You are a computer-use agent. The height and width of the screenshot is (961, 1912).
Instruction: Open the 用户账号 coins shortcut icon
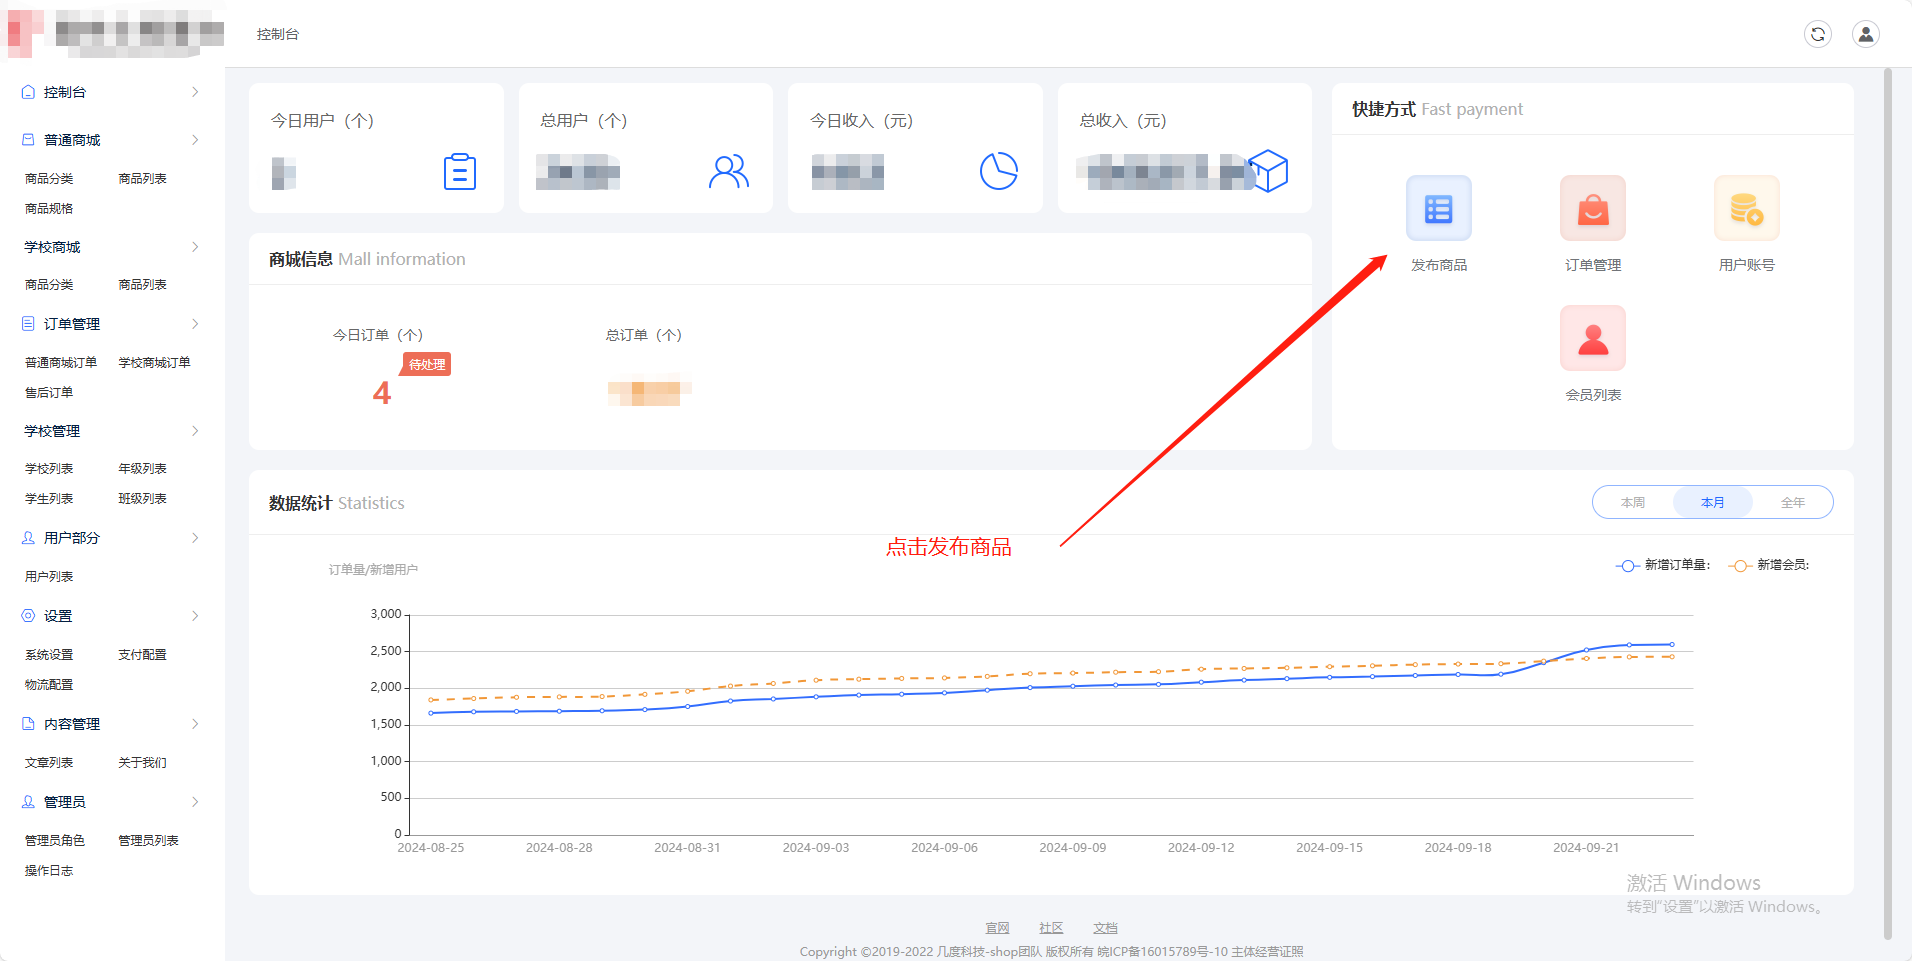1746,209
